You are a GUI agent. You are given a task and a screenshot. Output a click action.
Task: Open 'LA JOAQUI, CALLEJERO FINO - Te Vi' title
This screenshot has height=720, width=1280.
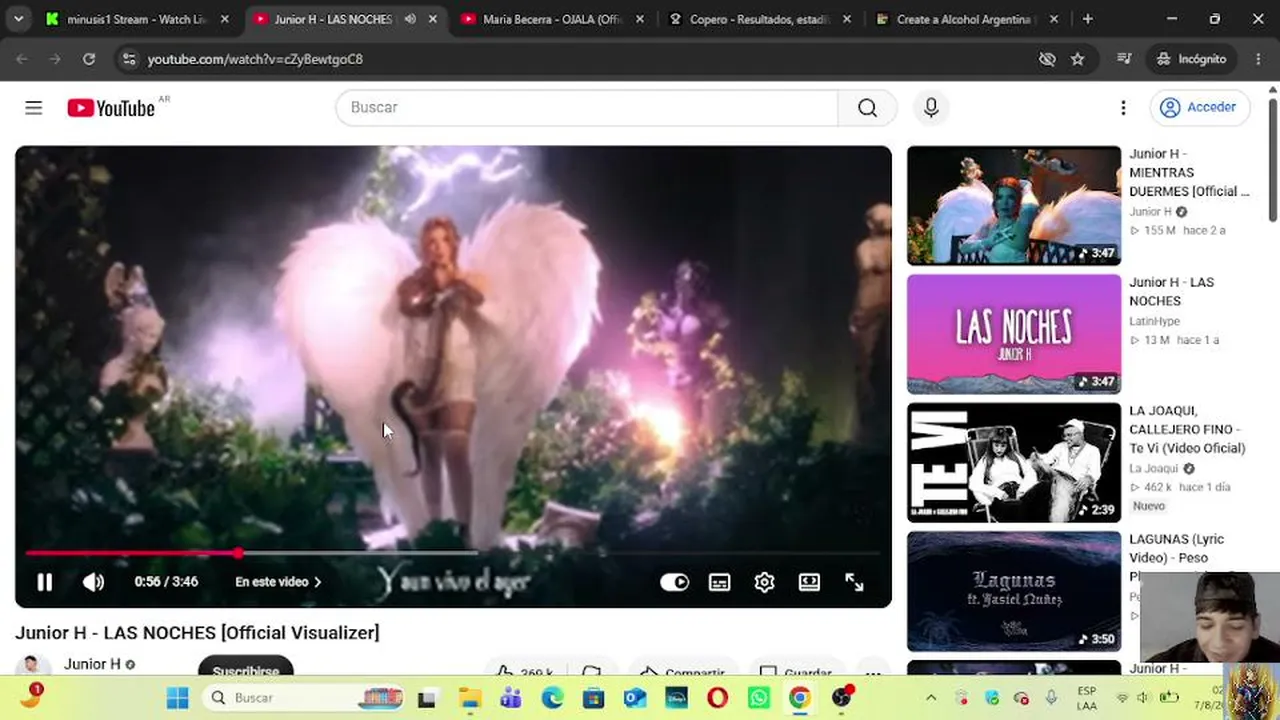point(1187,429)
